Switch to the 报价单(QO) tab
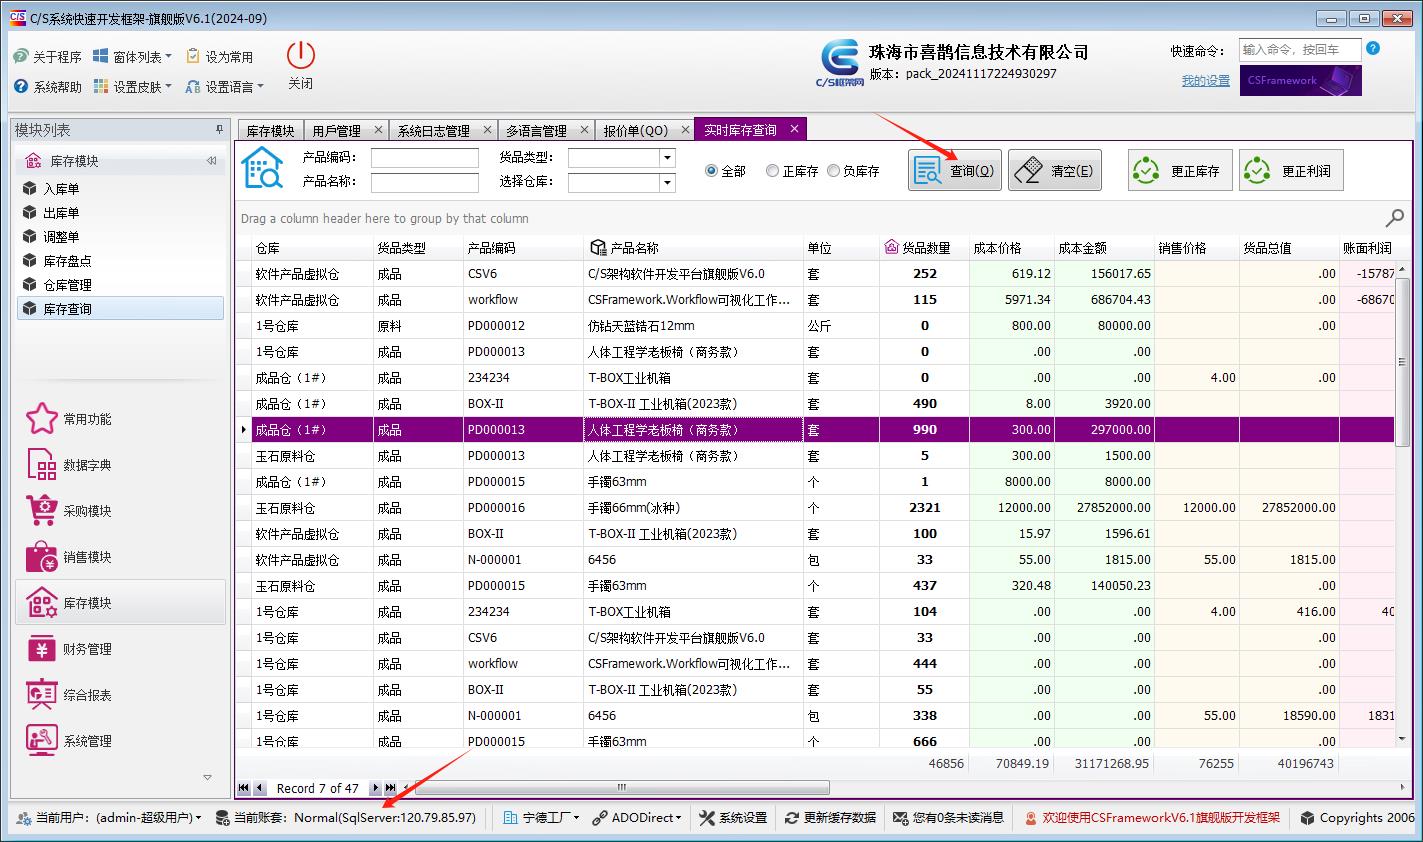The width and height of the screenshot is (1423, 842). pyautogui.click(x=635, y=131)
